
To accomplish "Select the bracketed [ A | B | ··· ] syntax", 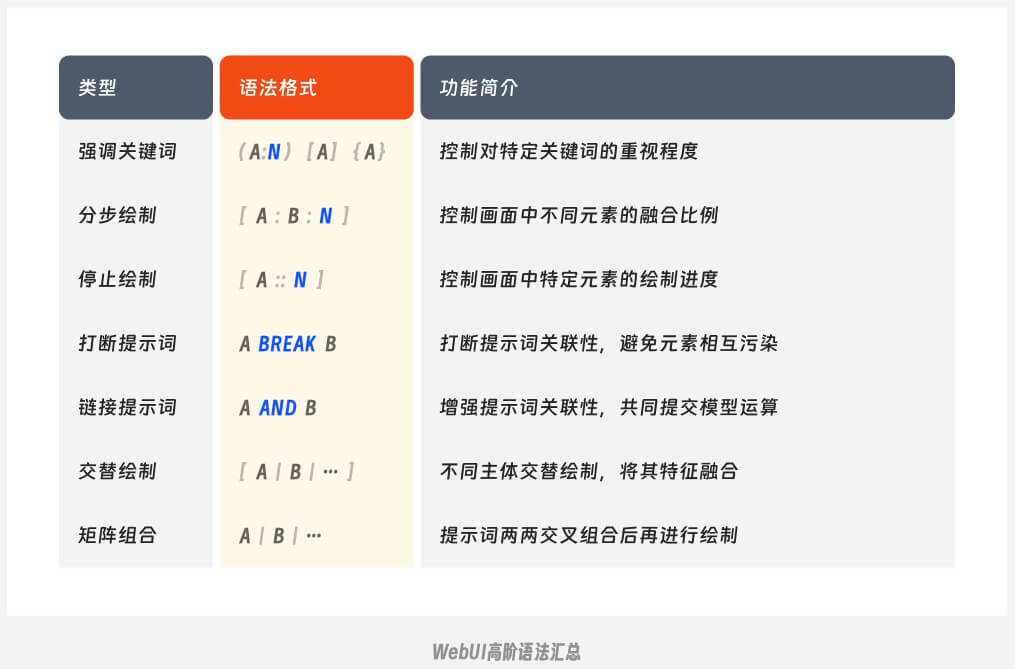I will [x=297, y=471].
